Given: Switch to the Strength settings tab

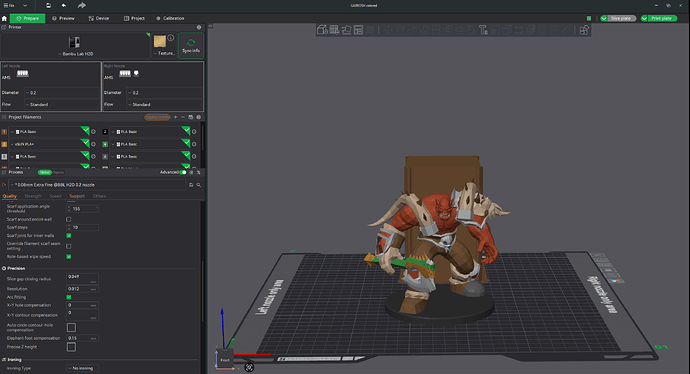Looking at the screenshot, I should pos(33,196).
